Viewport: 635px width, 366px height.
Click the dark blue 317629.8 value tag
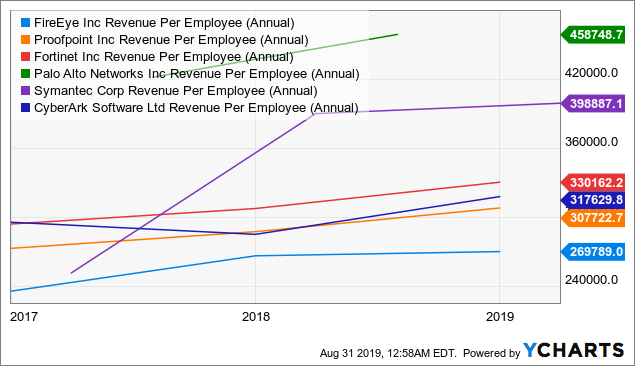[x=593, y=200]
